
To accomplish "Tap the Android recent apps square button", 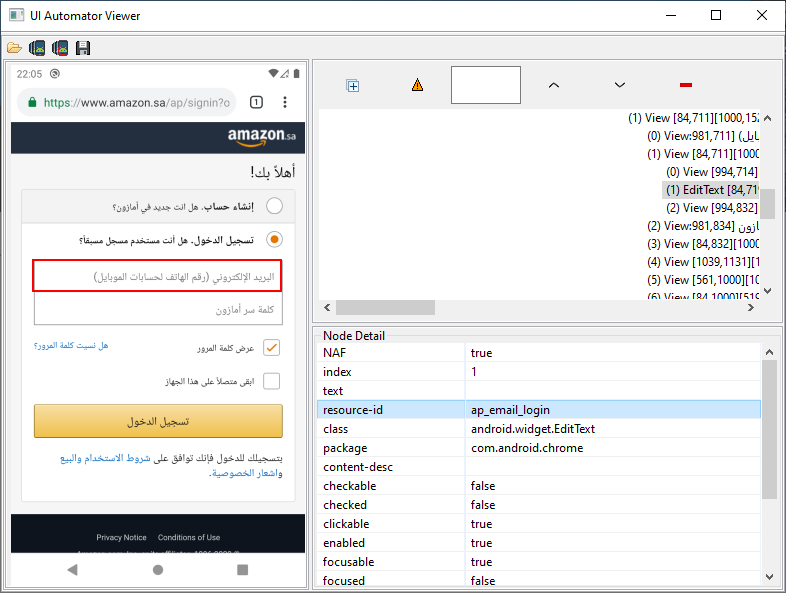I will coord(243,569).
